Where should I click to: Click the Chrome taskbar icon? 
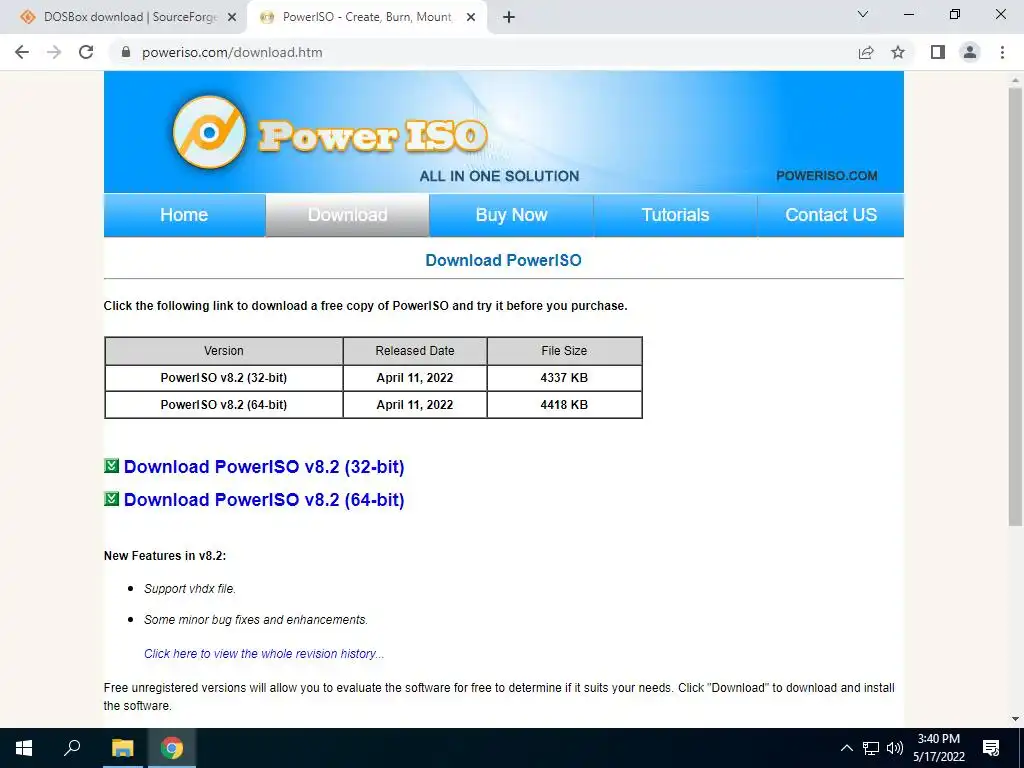[x=172, y=748]
